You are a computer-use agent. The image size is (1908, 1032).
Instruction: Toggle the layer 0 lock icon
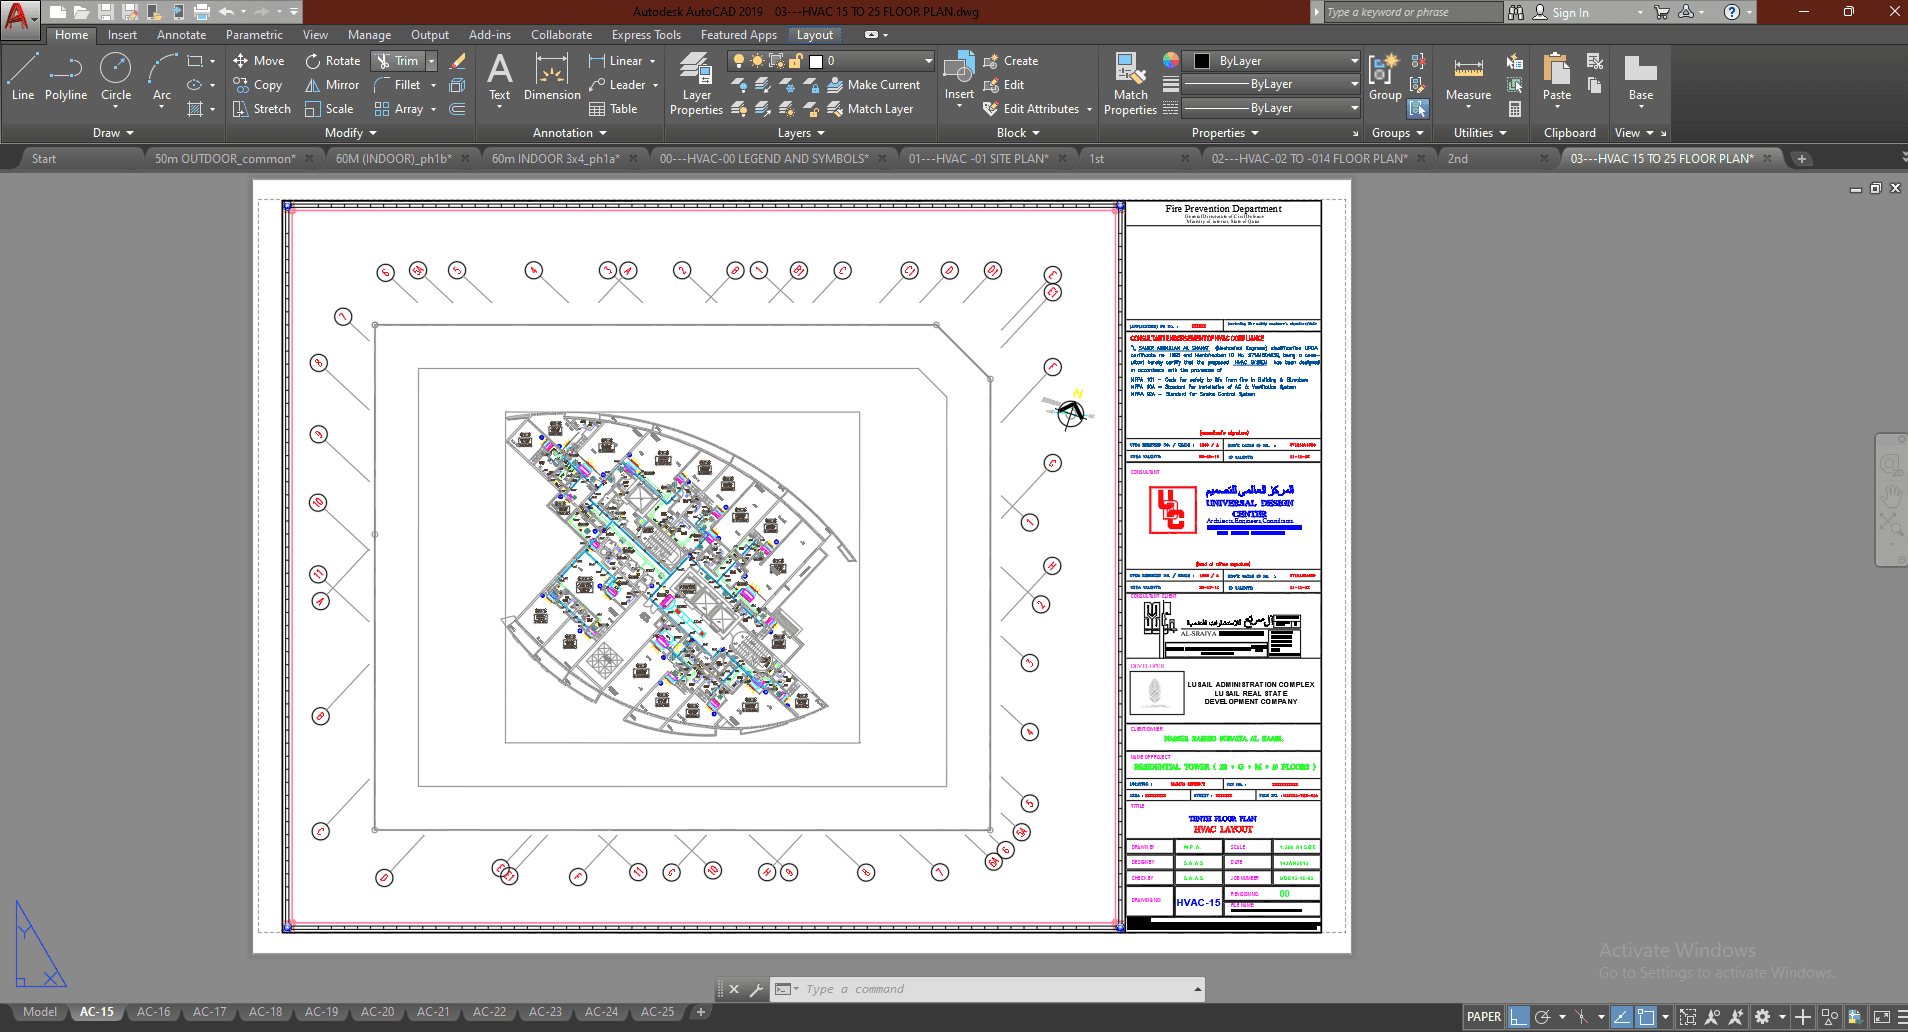pos(796,61)
